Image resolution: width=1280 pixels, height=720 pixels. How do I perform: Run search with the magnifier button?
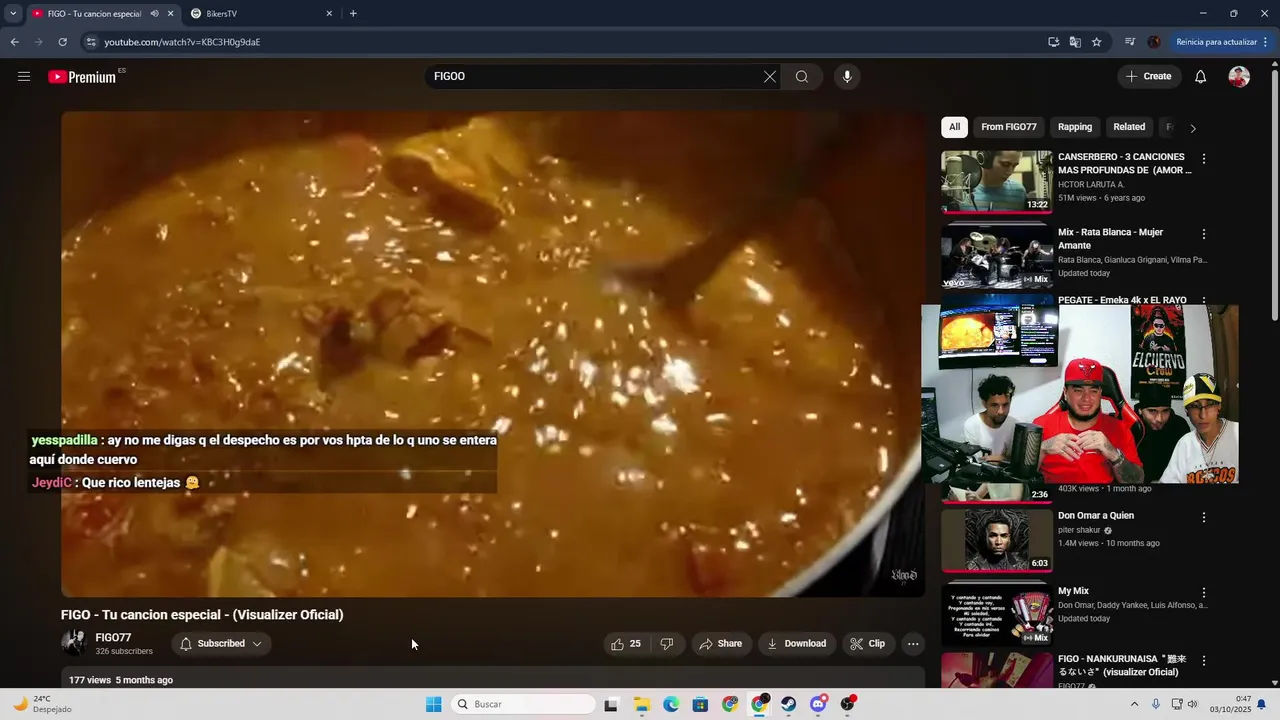pyautogui.click(x=802, y=77)
